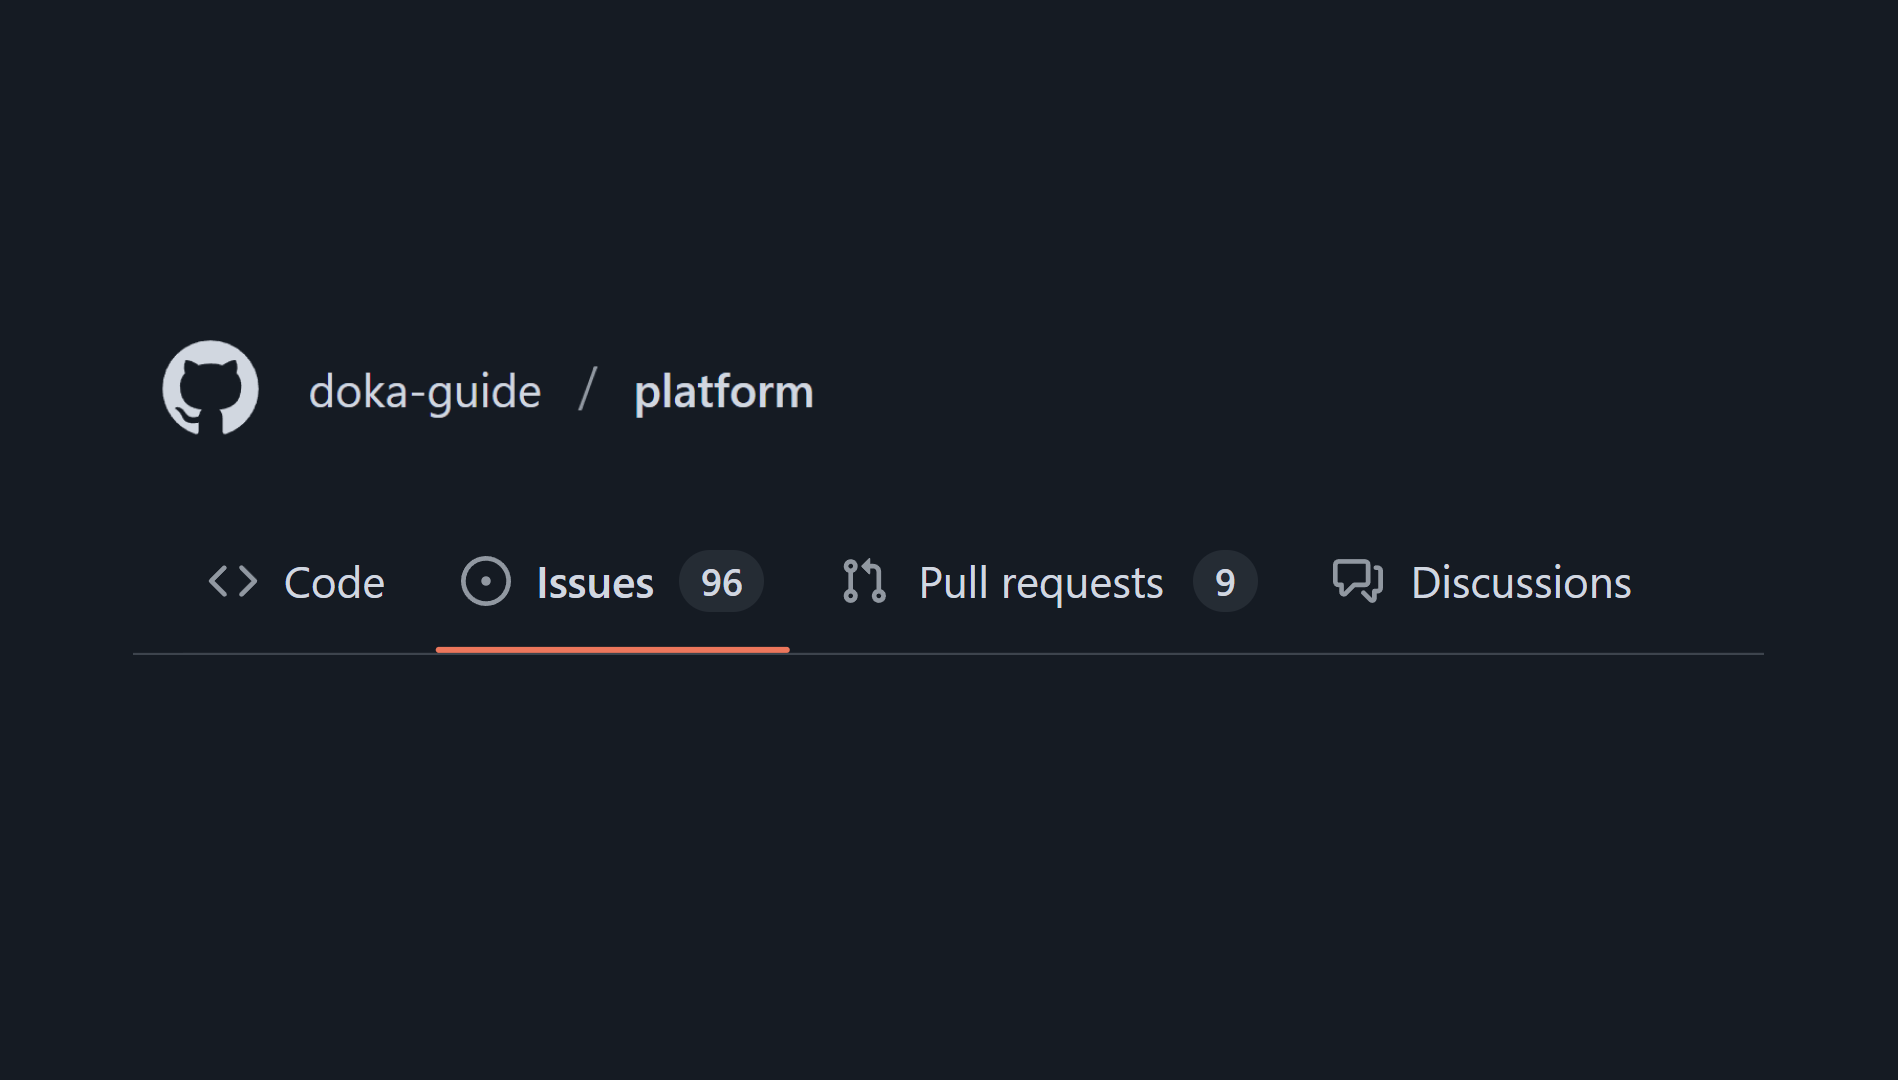Switch to the Pull requests tab

point(1041,583)
